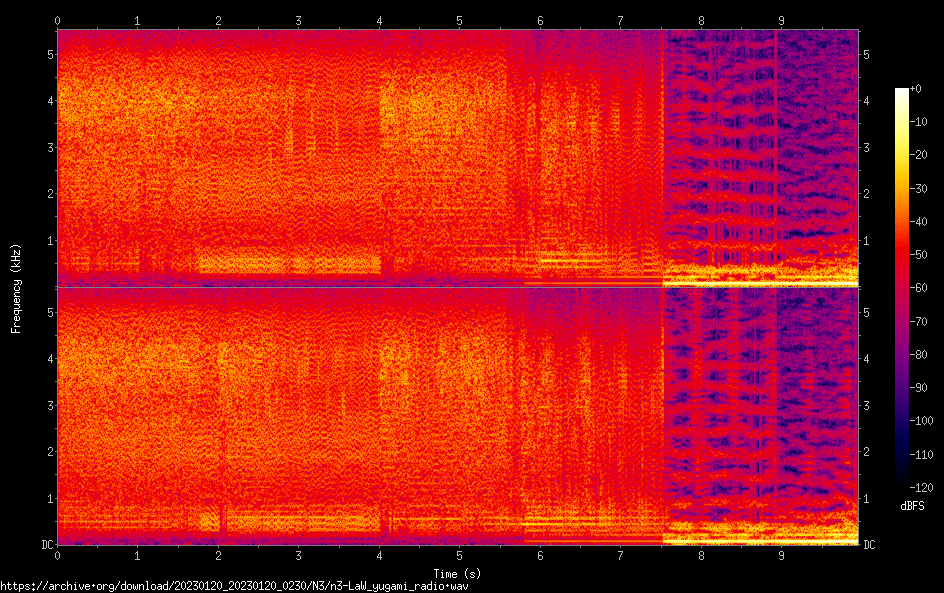Click the DC label at the bottom right
The image size is (944, 593).
tap(869, 544)
